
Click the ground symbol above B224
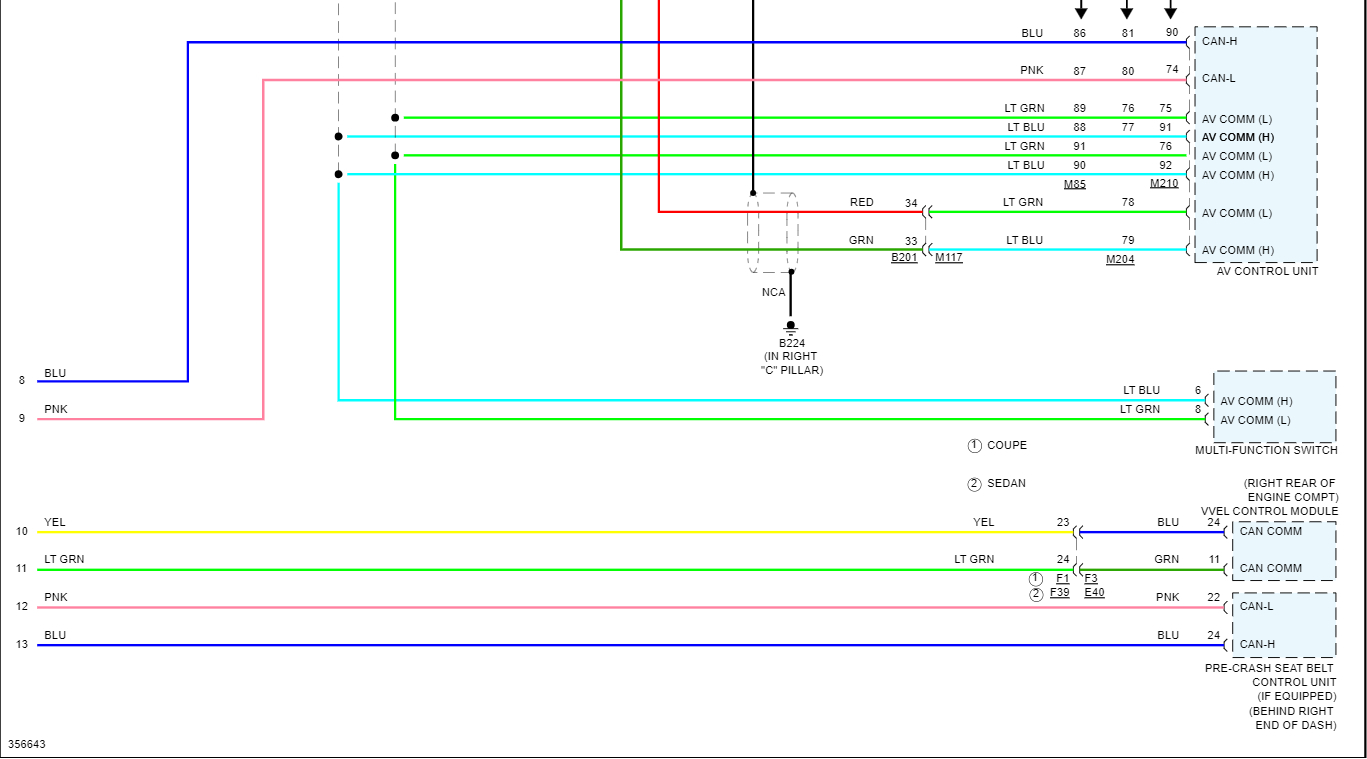click(791, 327)
